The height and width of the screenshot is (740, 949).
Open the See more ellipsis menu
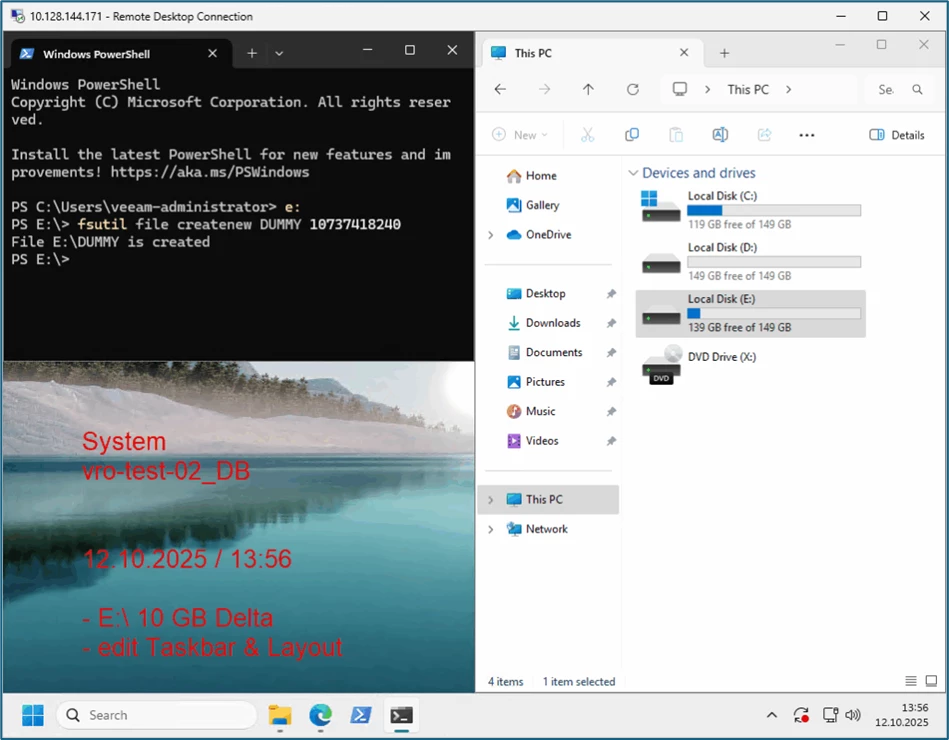(x=807, y=135)
